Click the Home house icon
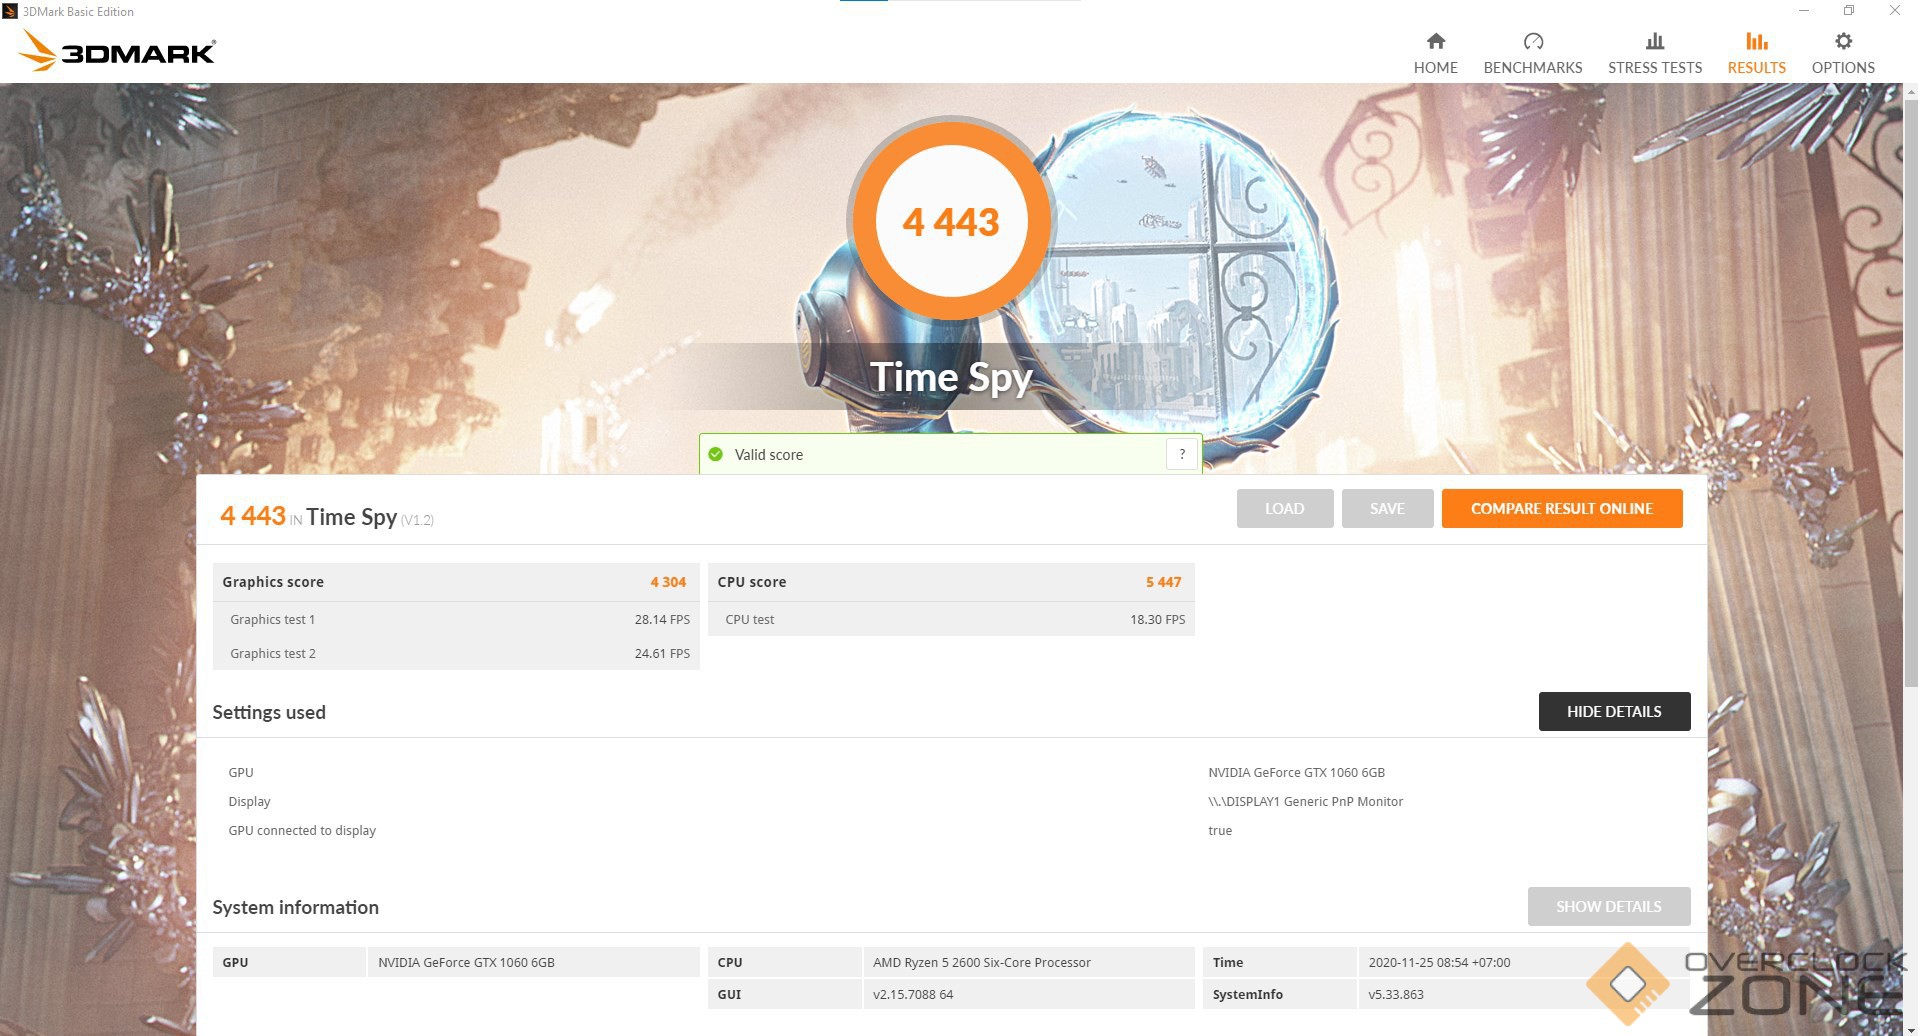This screenshot has height=1036, width=1918. (x=1435, y=41)
